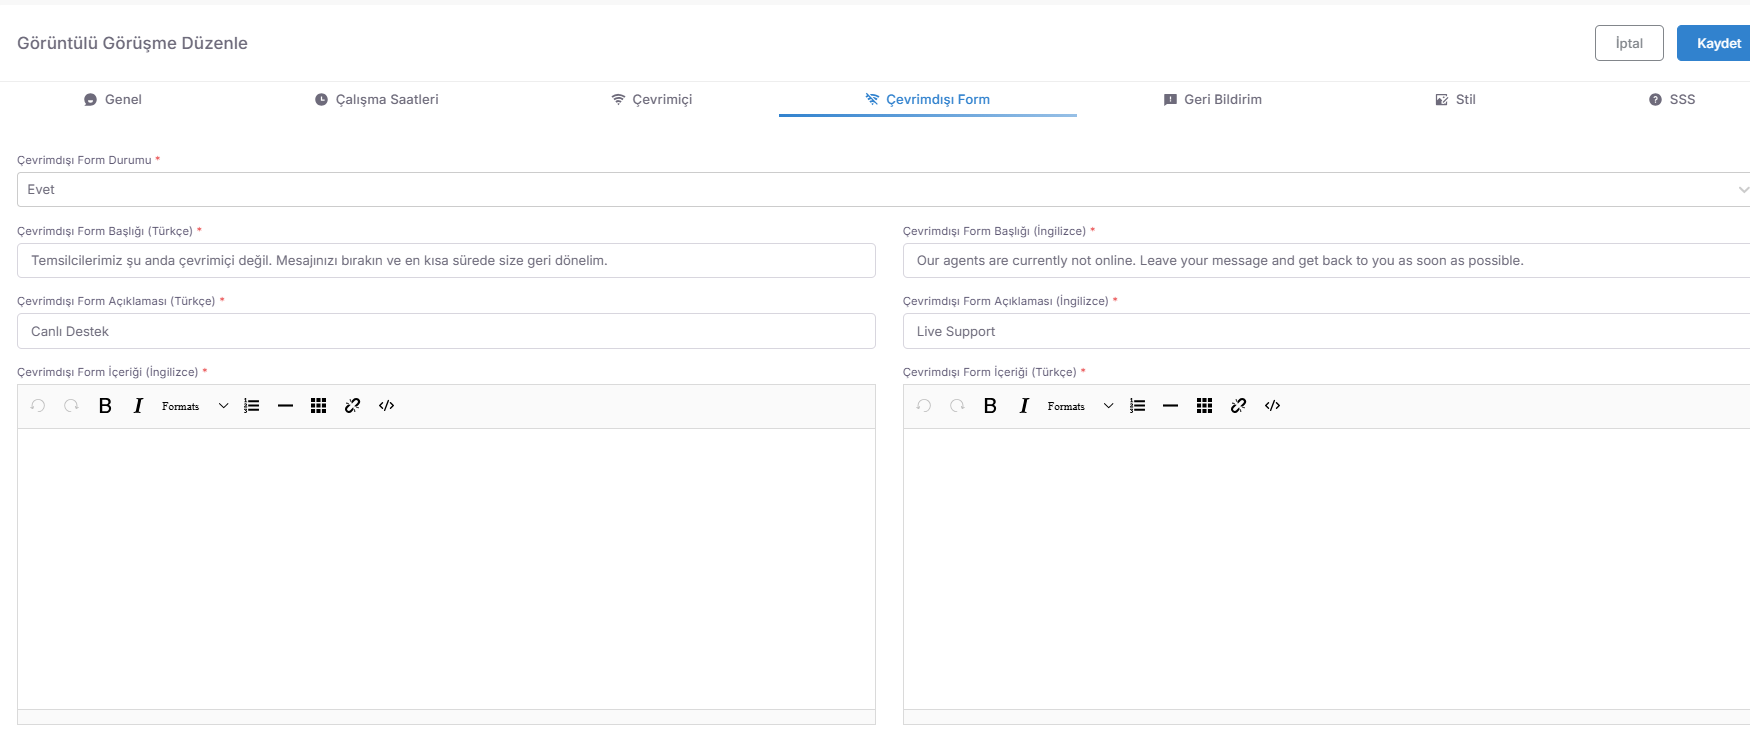
Task: Open source code view in Turkish content editor
Action: tap(1272, 406)
